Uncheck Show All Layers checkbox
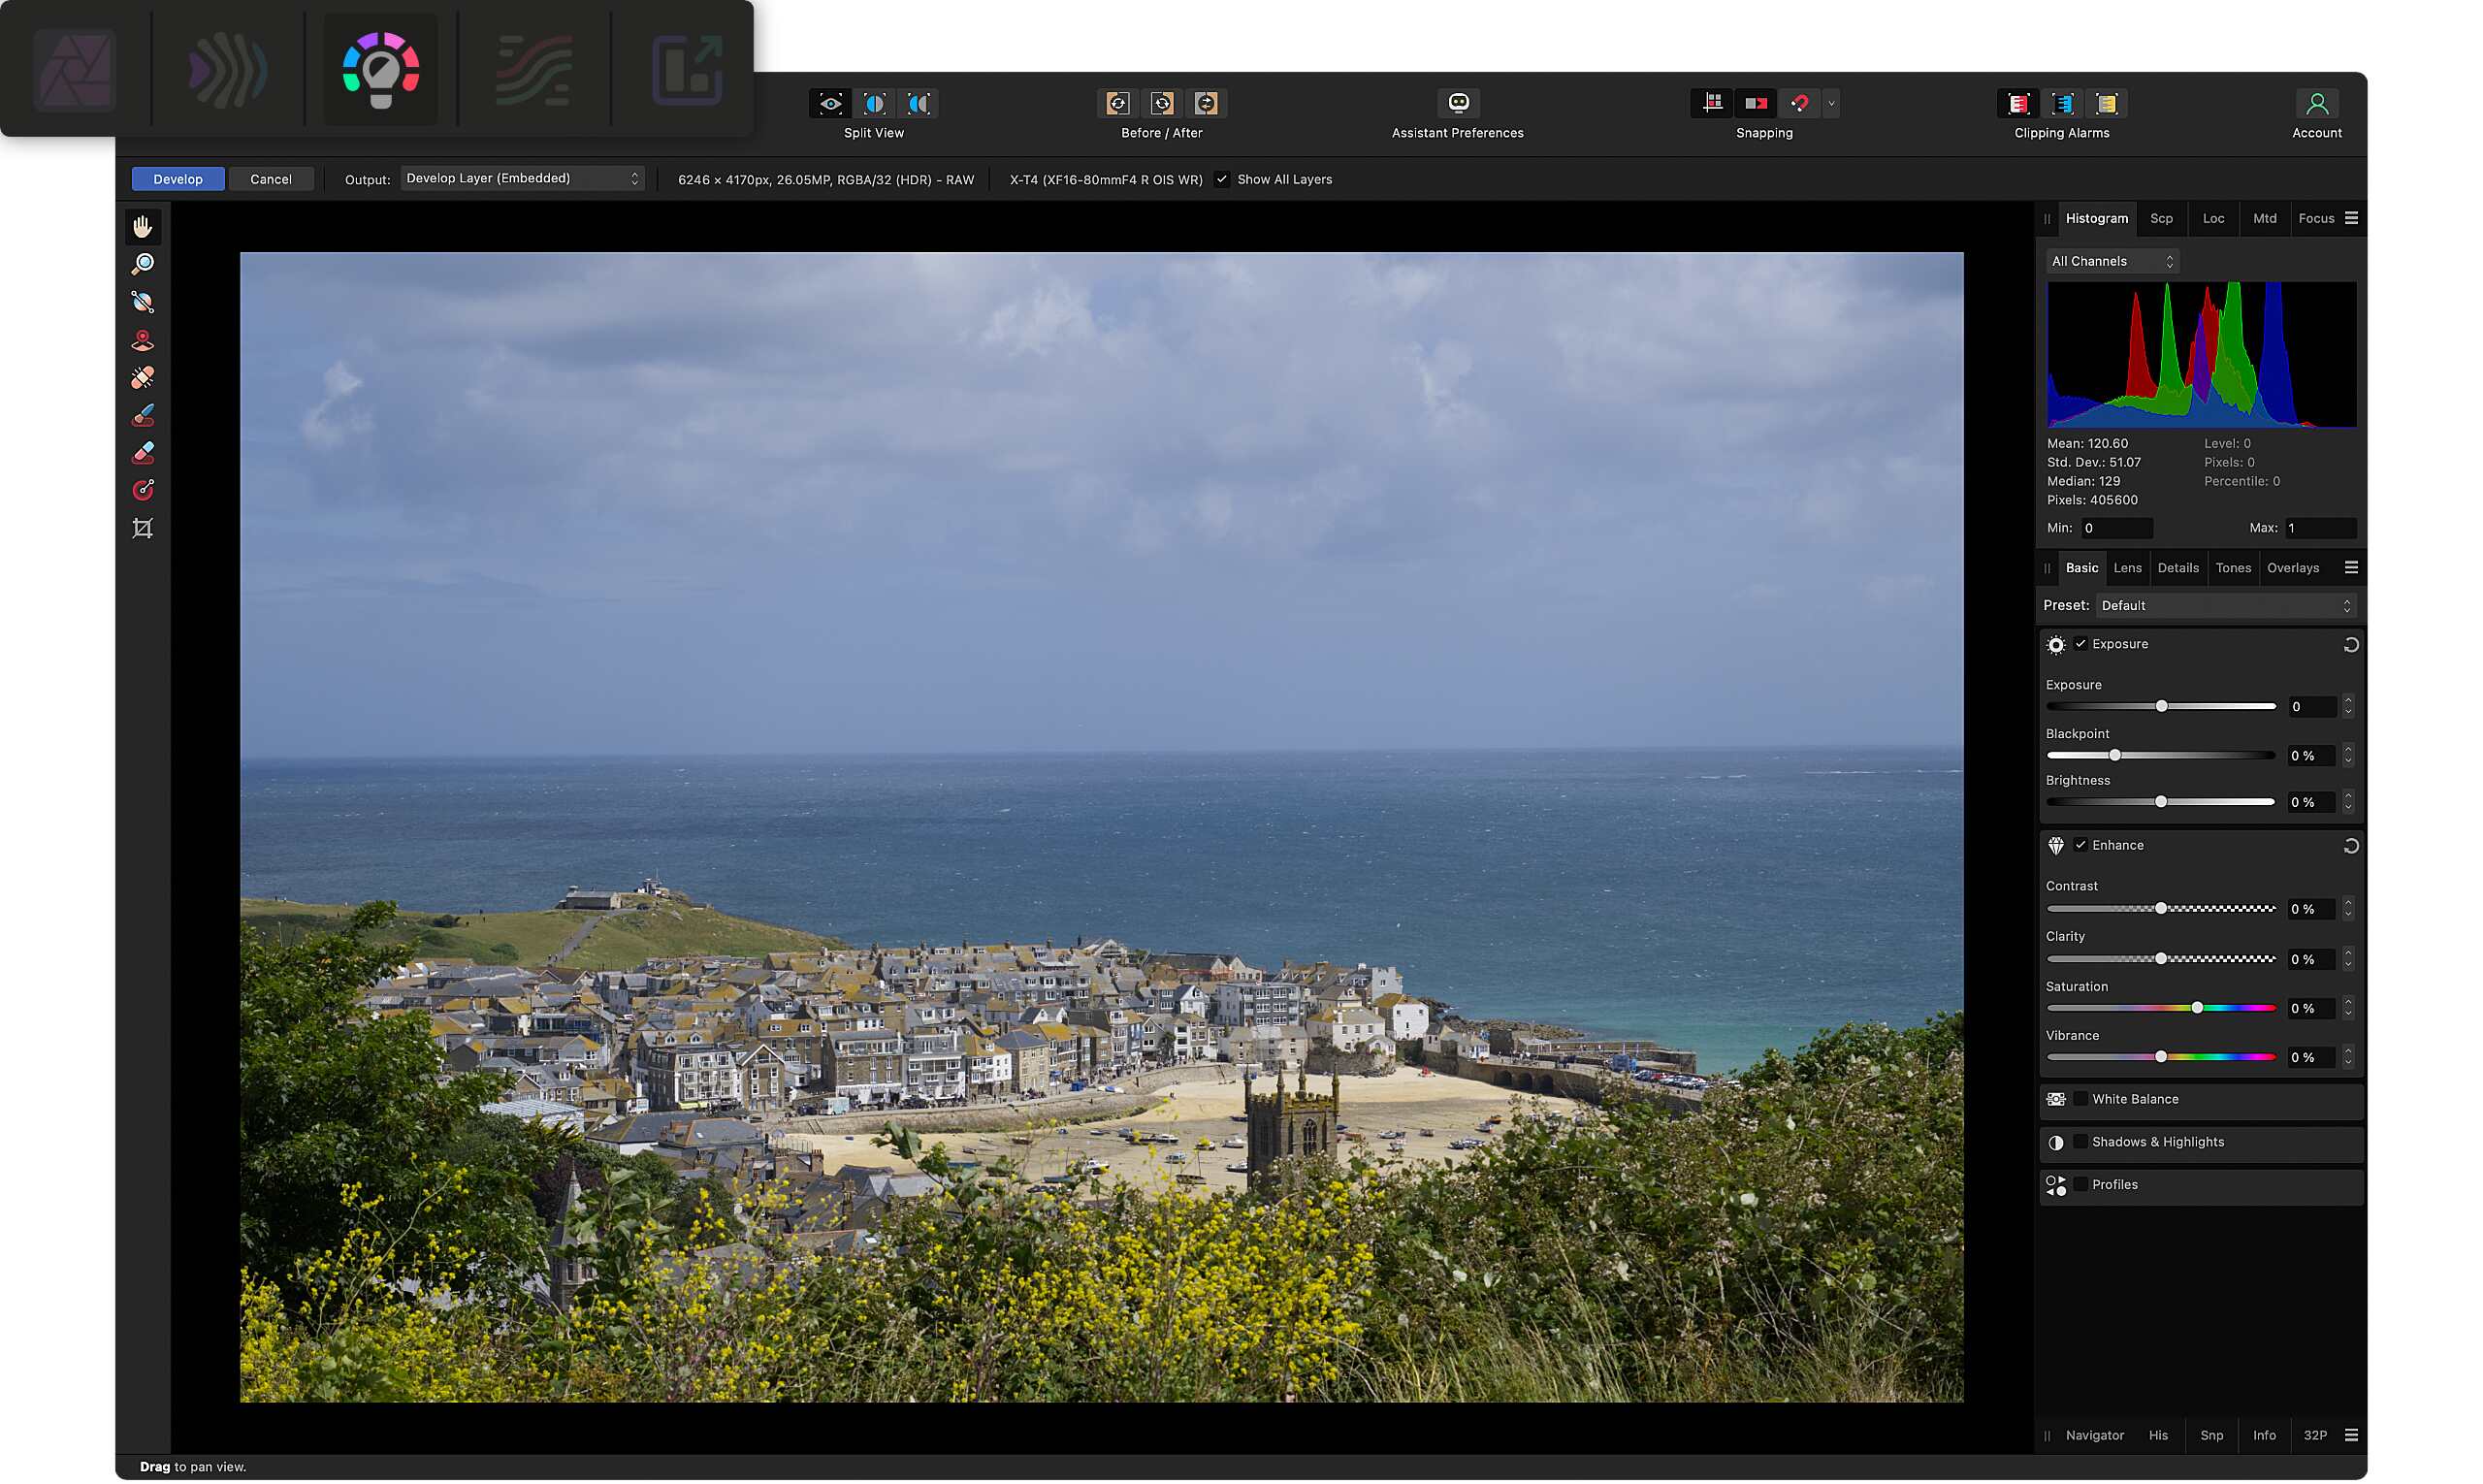This screenshot has height=1484, width=2483. pyautogui.click(x=1222, y=180)
